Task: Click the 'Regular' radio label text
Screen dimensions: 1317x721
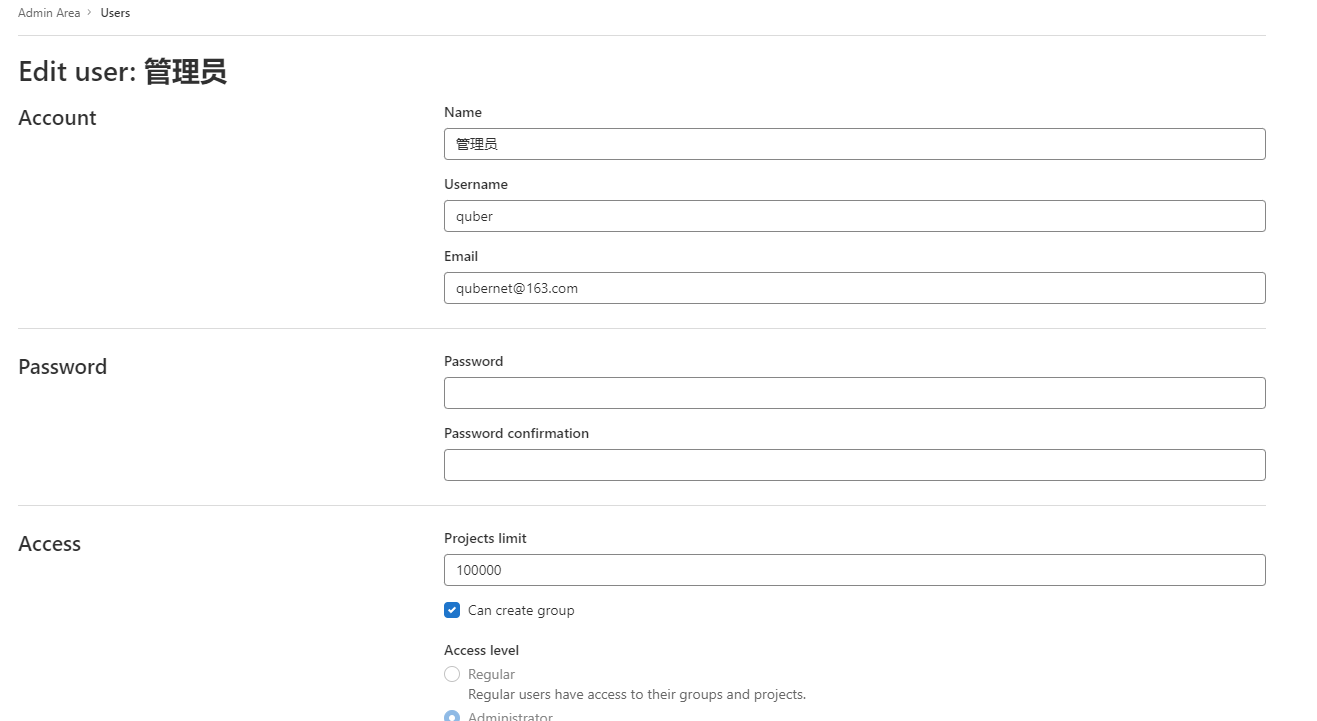Action: tap(491, 674)
